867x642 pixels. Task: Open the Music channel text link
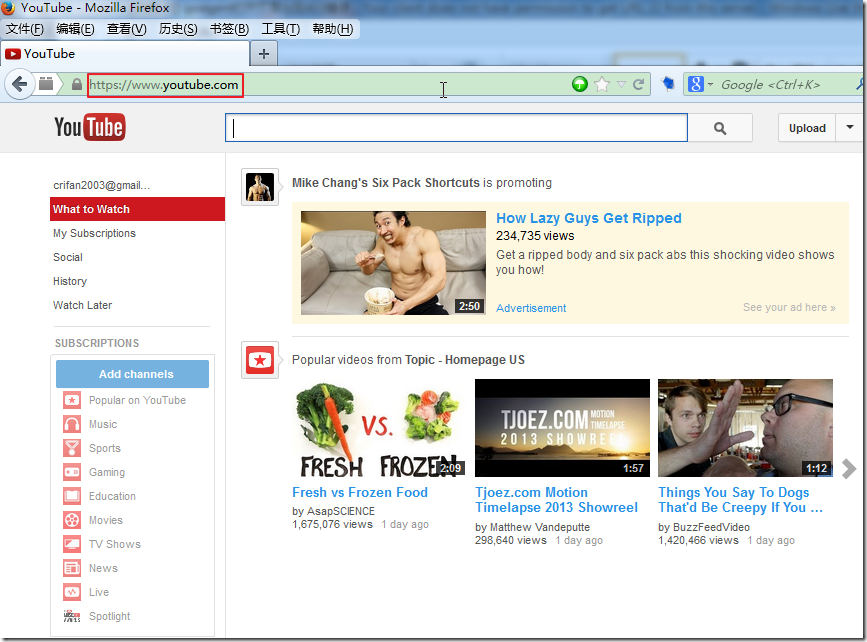103,424
